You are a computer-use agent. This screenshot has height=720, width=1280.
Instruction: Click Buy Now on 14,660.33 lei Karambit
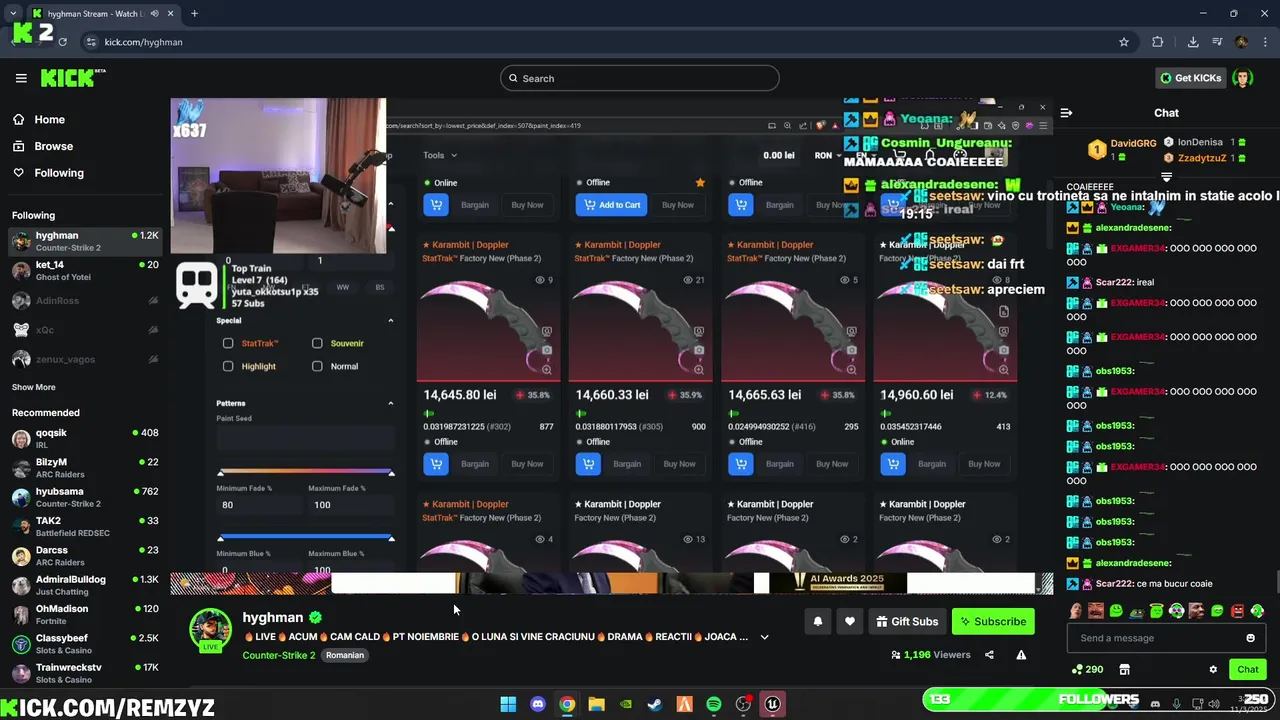pyautogui.click(x=679, y=464)
